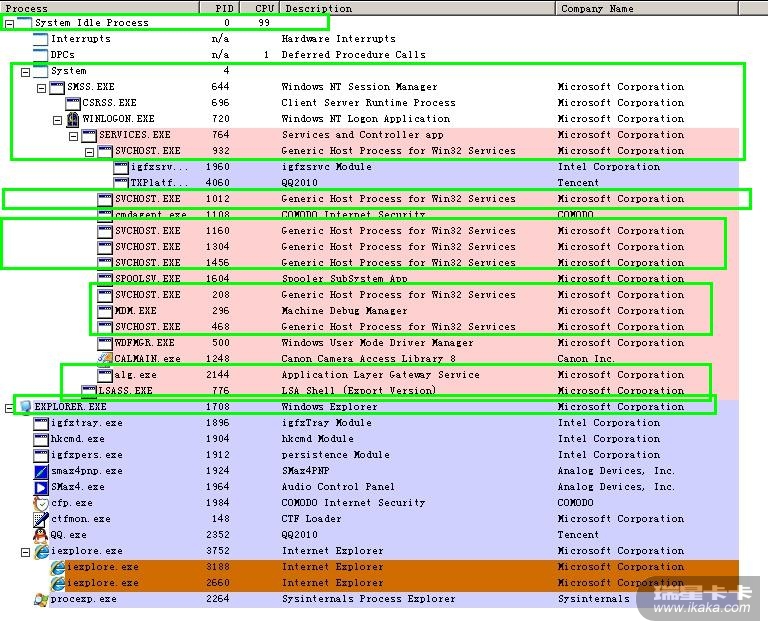This screenshot has width=768, height=628.
Task: Collapse the System Idle Process tree node
Action: [x=9, y=24]
